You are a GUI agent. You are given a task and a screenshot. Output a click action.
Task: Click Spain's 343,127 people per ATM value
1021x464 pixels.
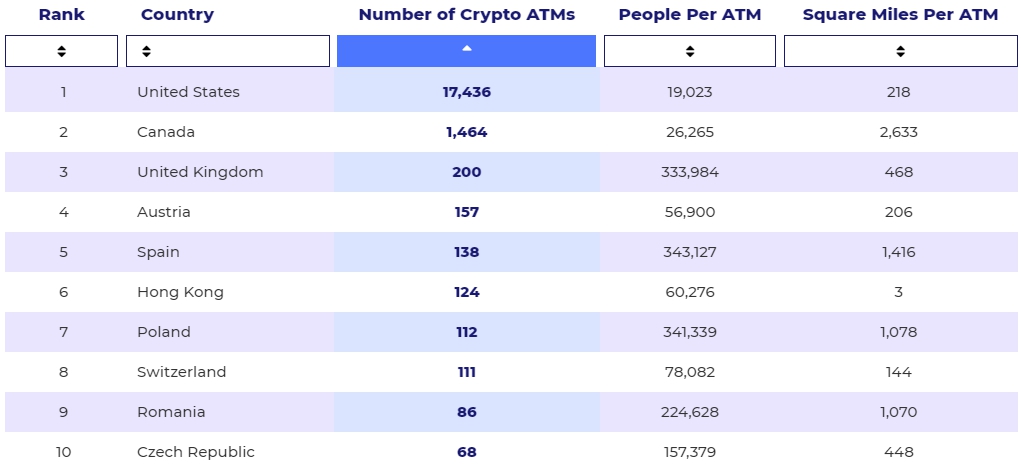(x=689, y=252)
